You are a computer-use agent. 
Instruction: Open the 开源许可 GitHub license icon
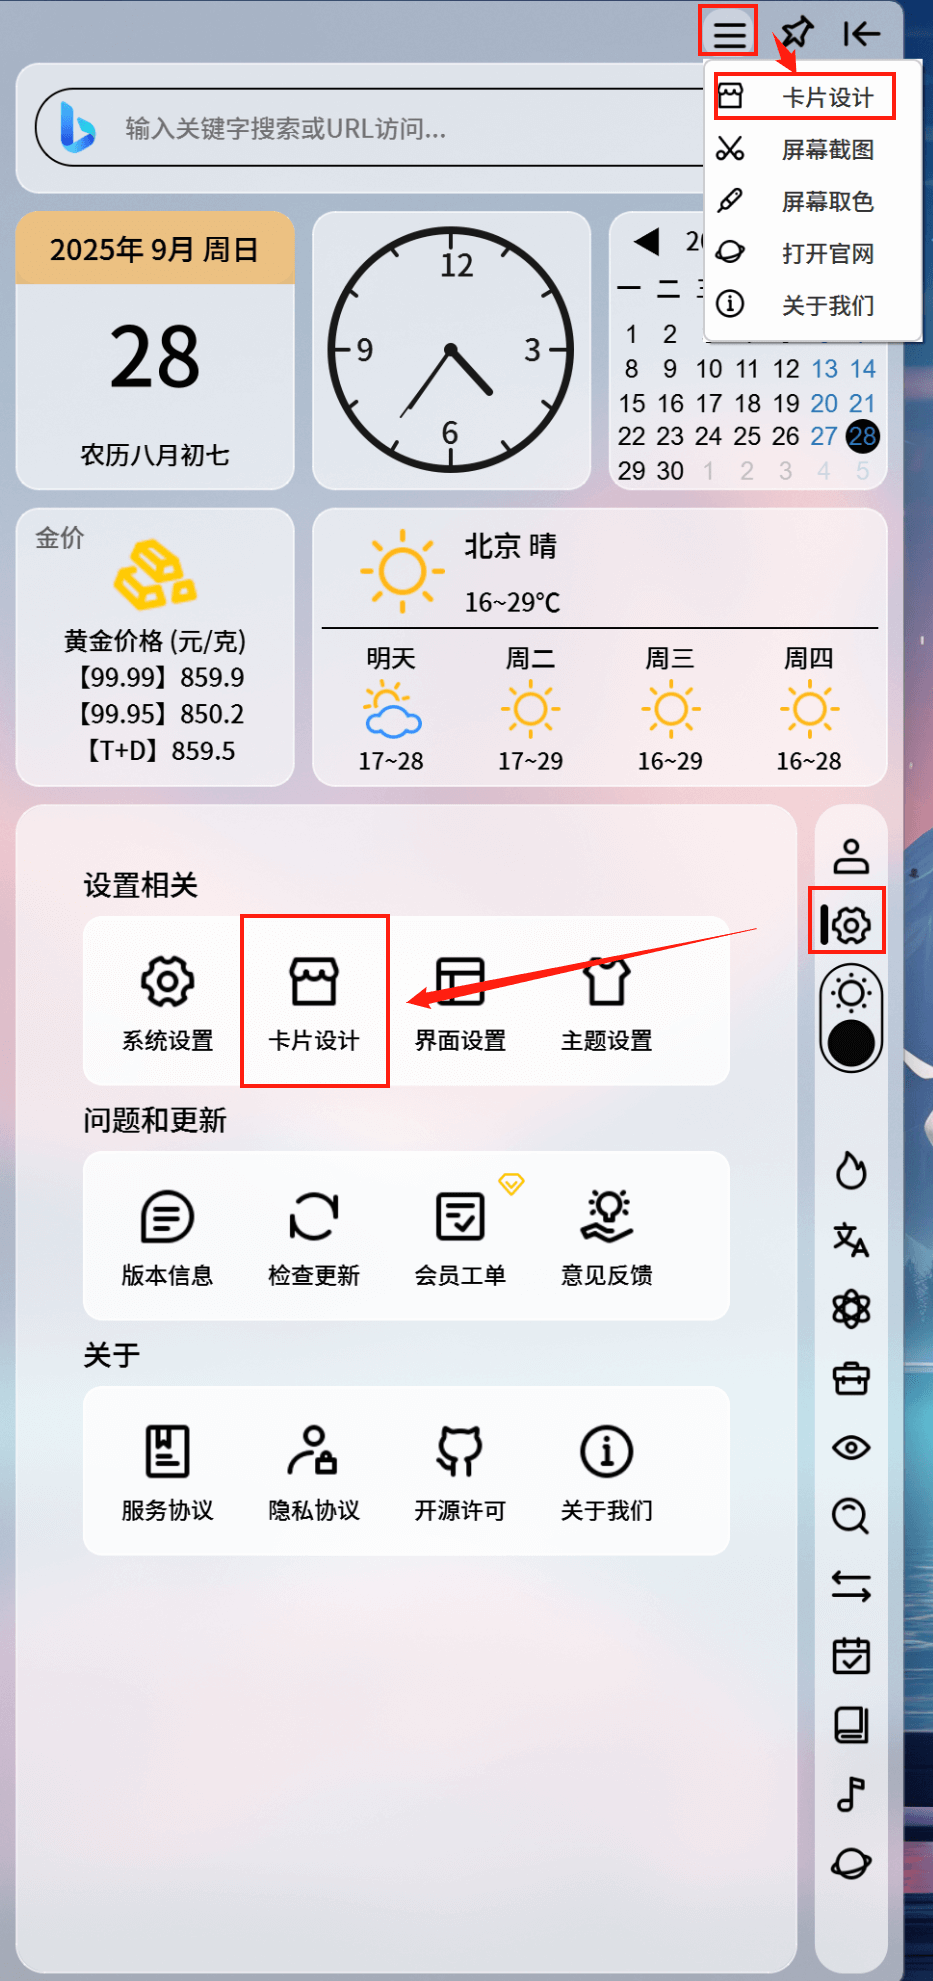click(460, 1452)
